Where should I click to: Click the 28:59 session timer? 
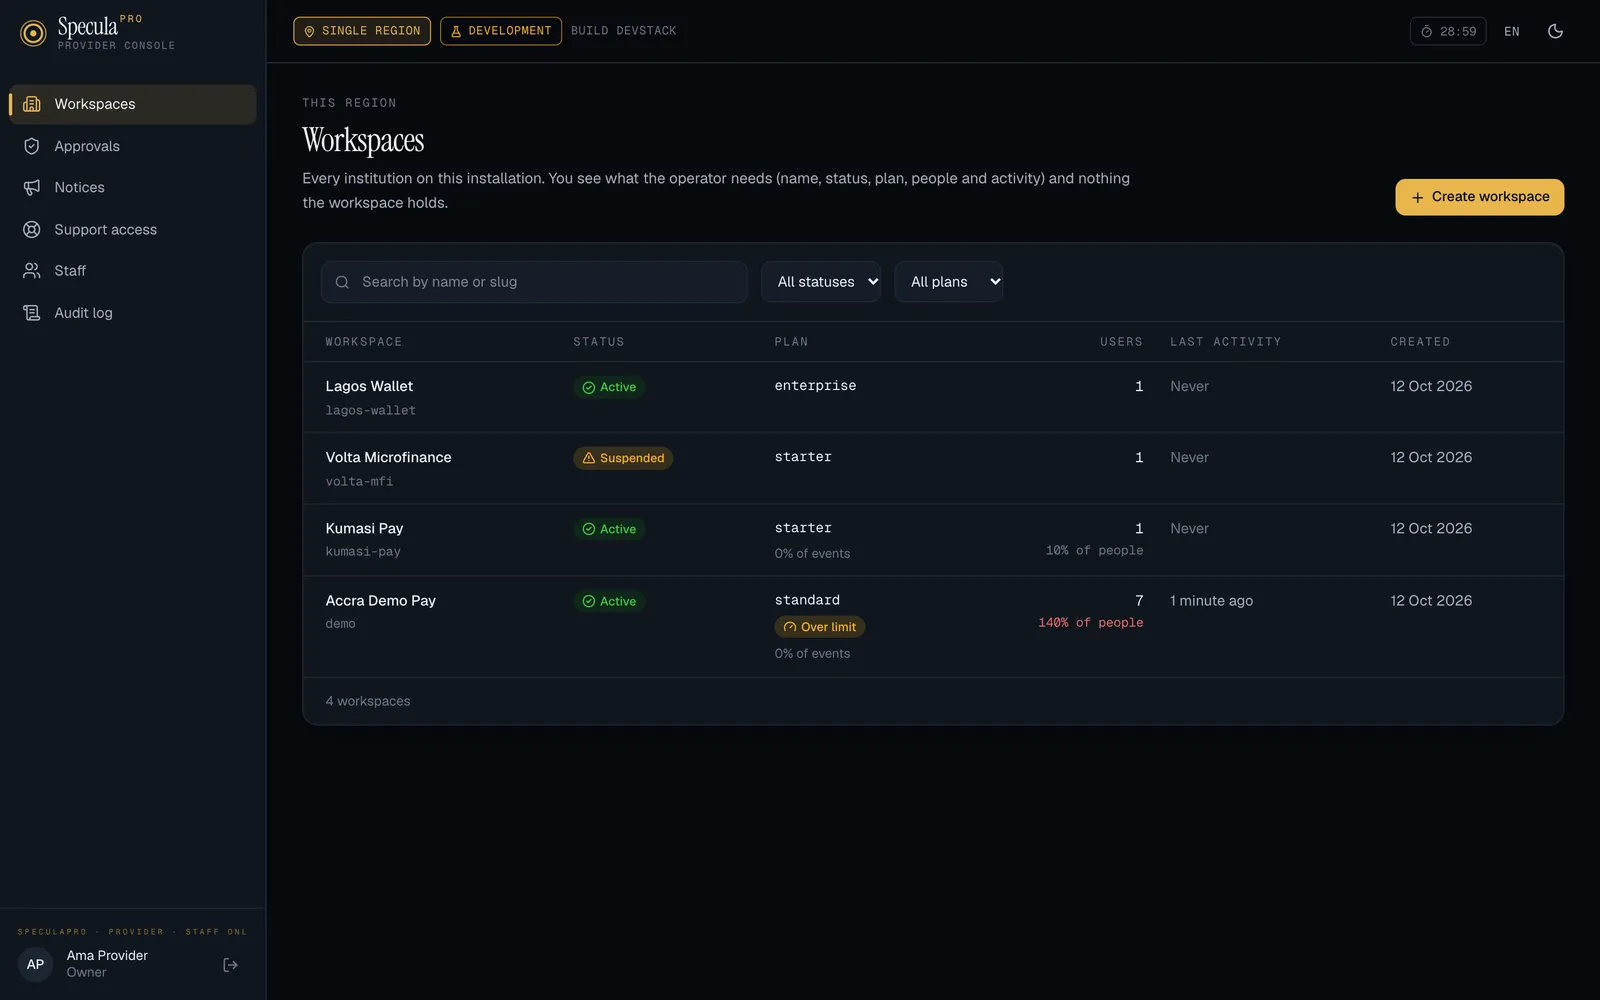tap(1448, 31)
